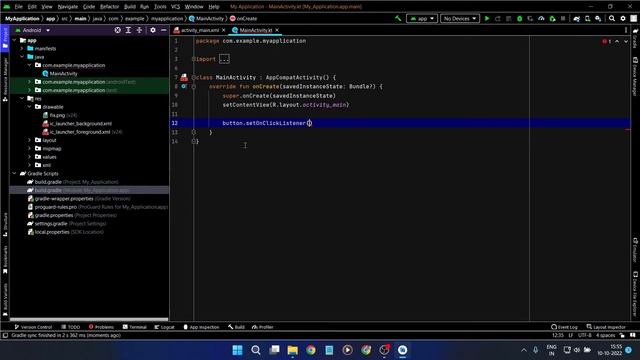640x360 pixels.
Task: Open IDE settings gear in main toolbar
Action: point(623,18)
